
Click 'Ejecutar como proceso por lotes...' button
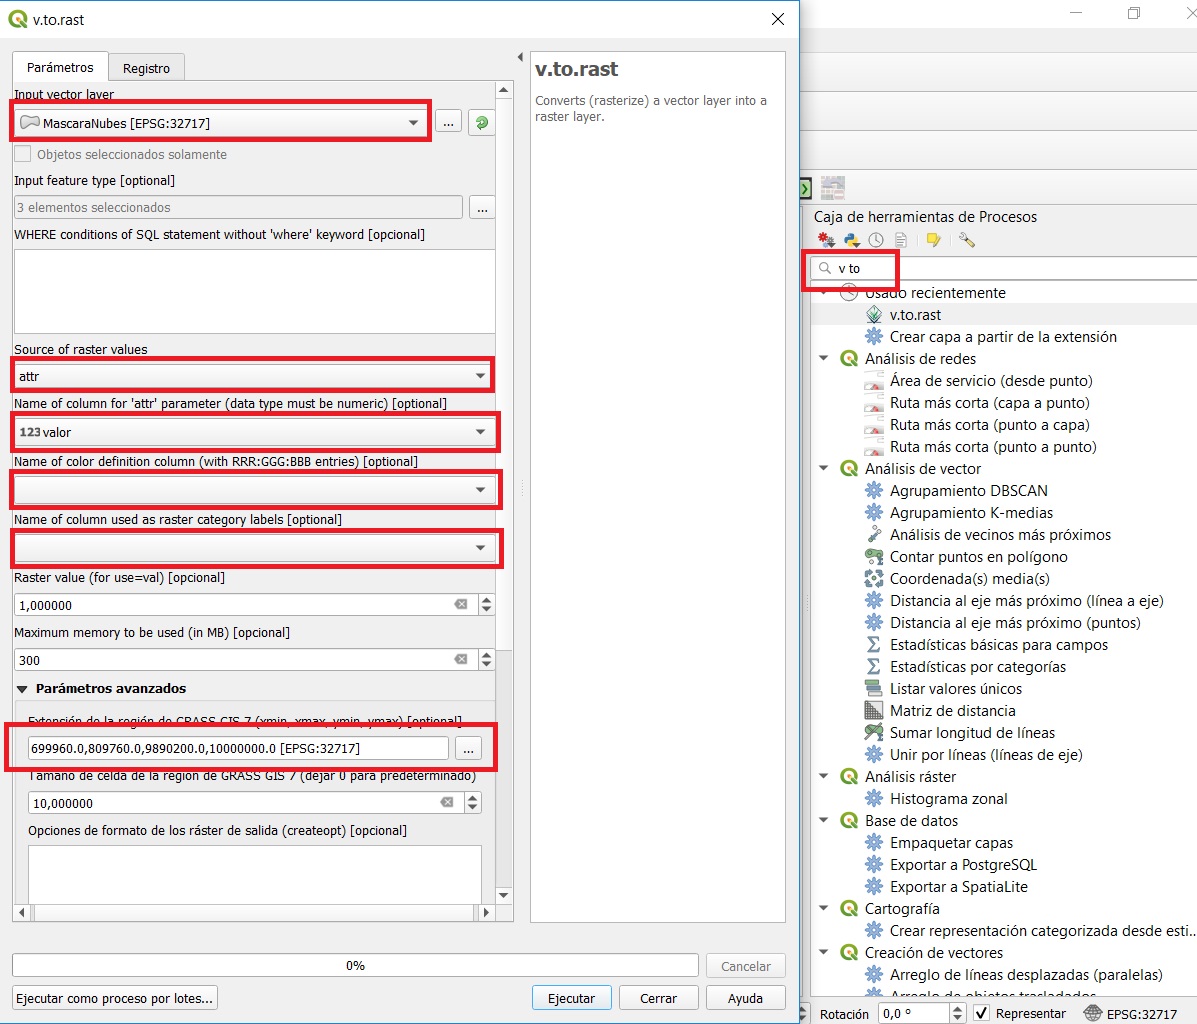[115, 998]
